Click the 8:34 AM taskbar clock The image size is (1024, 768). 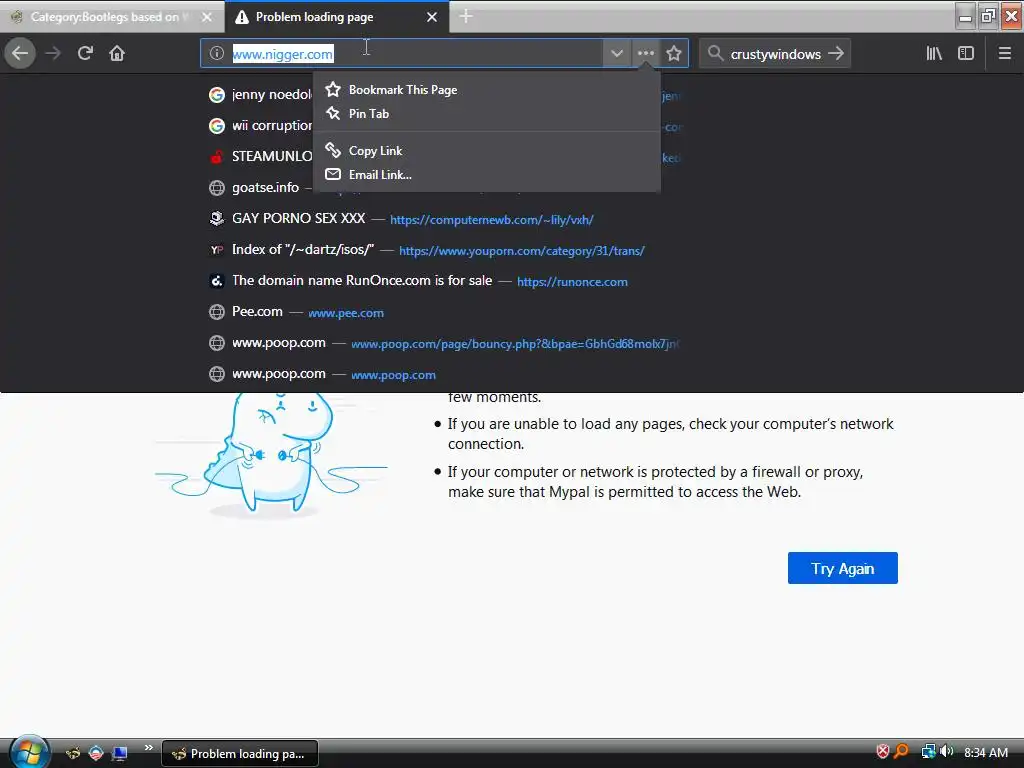point(985,752)
